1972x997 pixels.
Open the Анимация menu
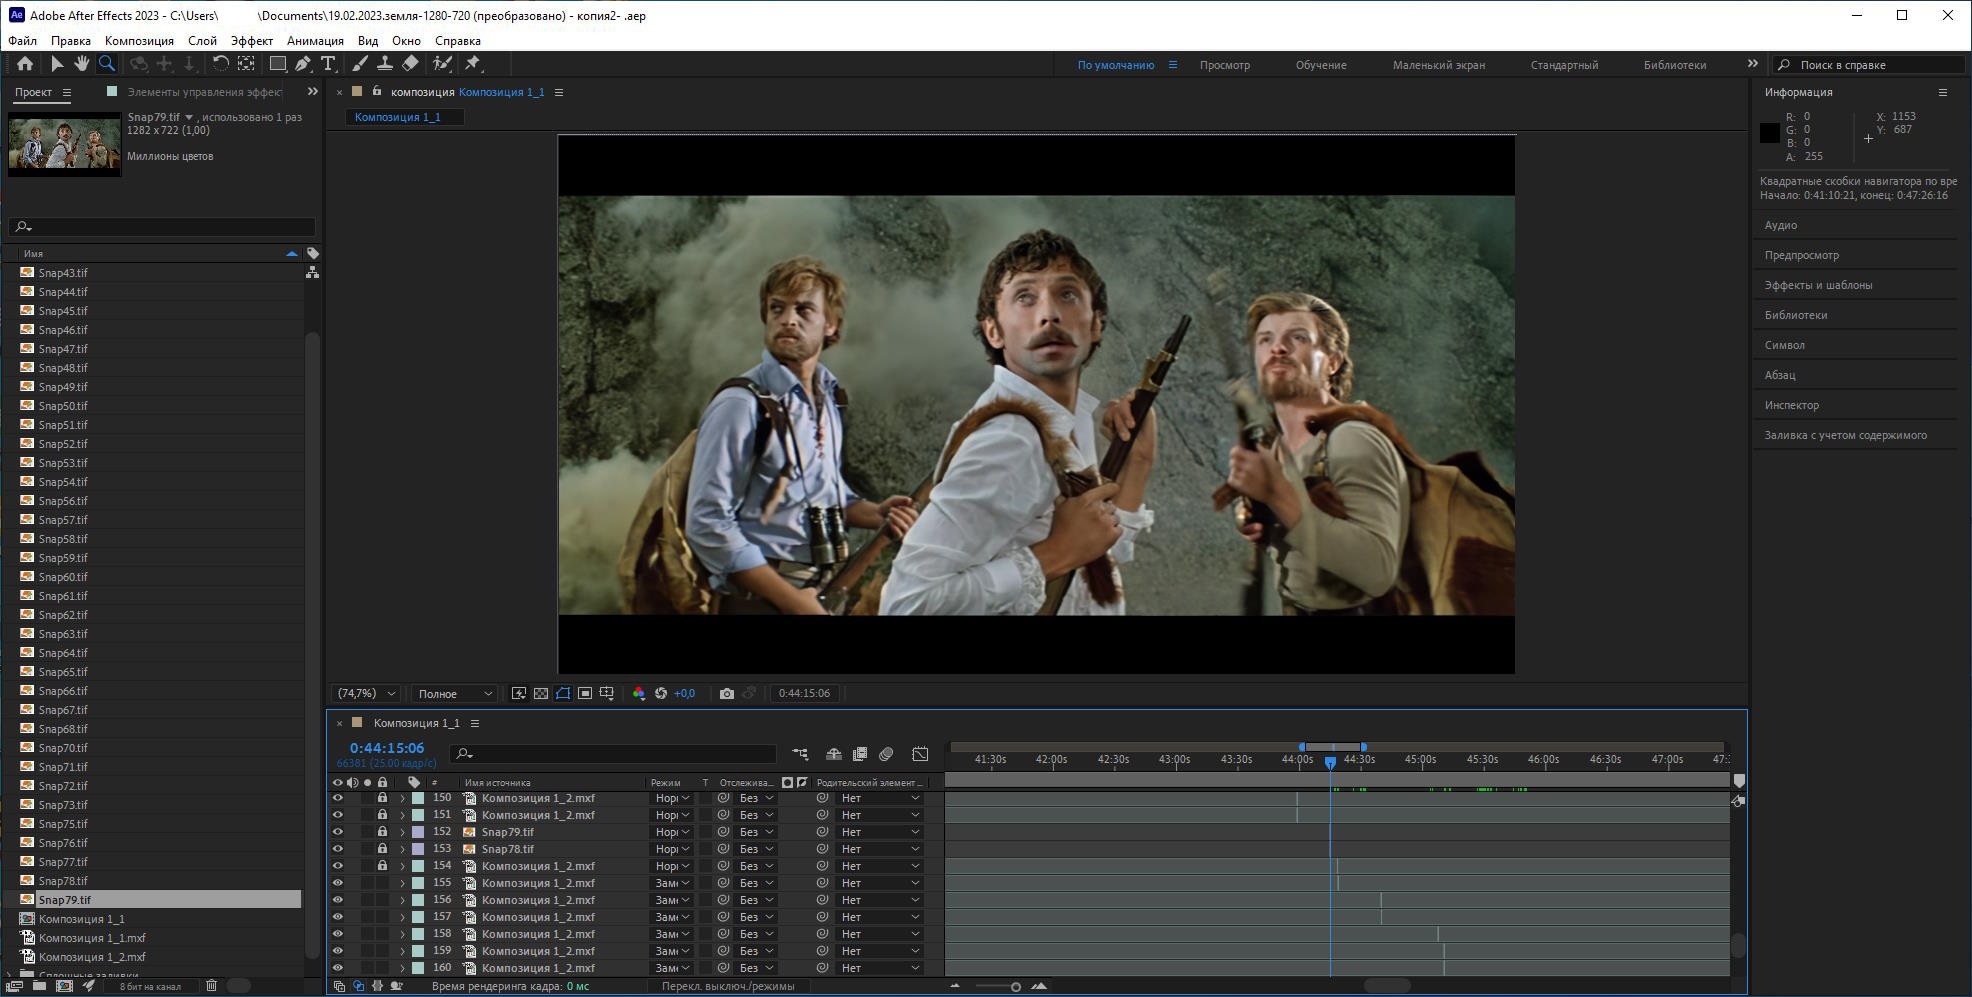tap(315, 41)
